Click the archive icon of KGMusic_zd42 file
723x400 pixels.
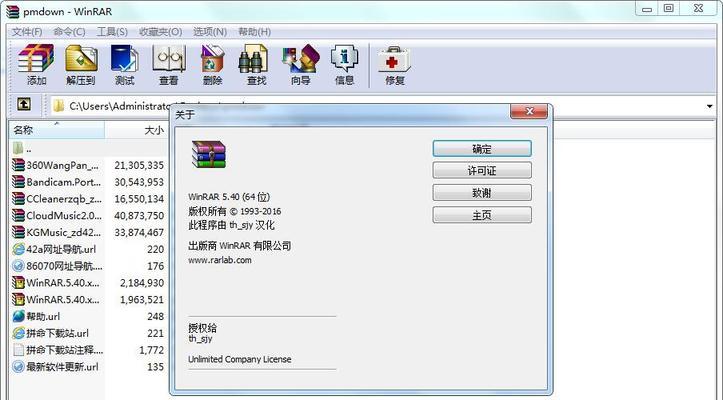(18, 232)
